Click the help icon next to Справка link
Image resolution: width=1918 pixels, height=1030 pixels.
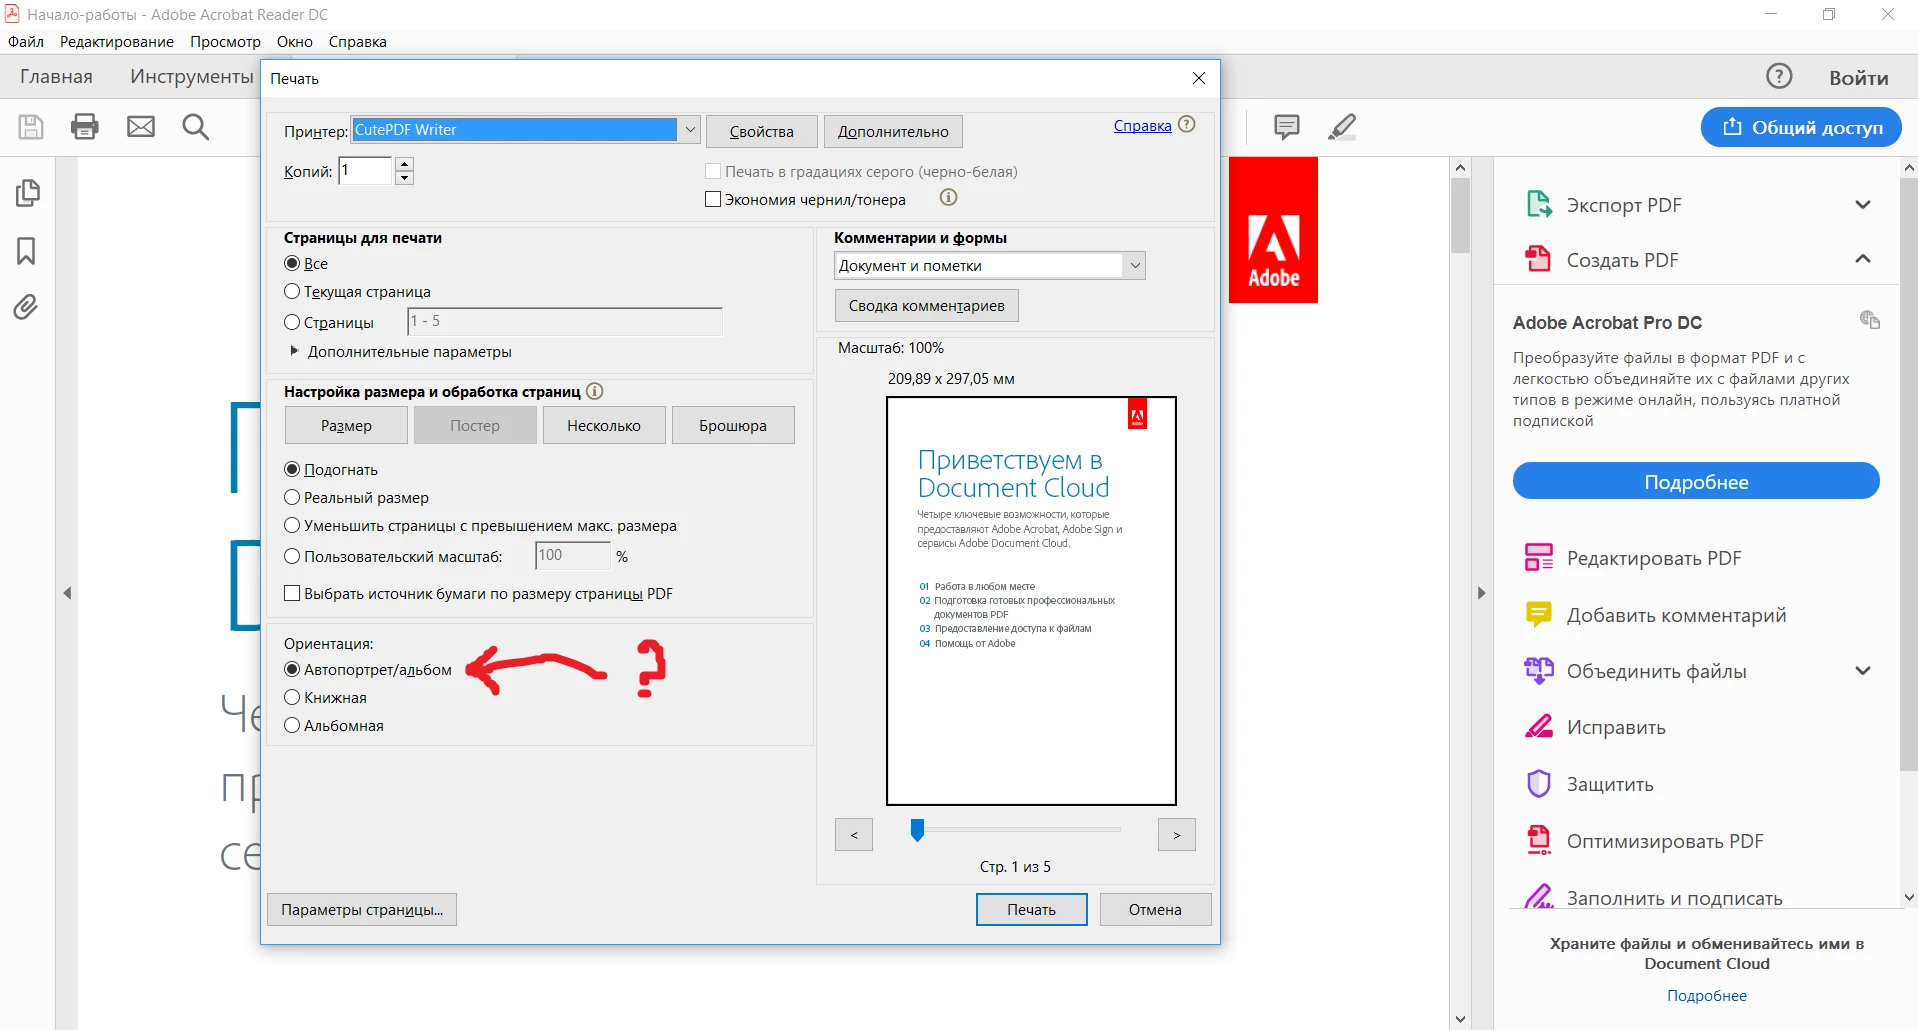coord(1187,125)
